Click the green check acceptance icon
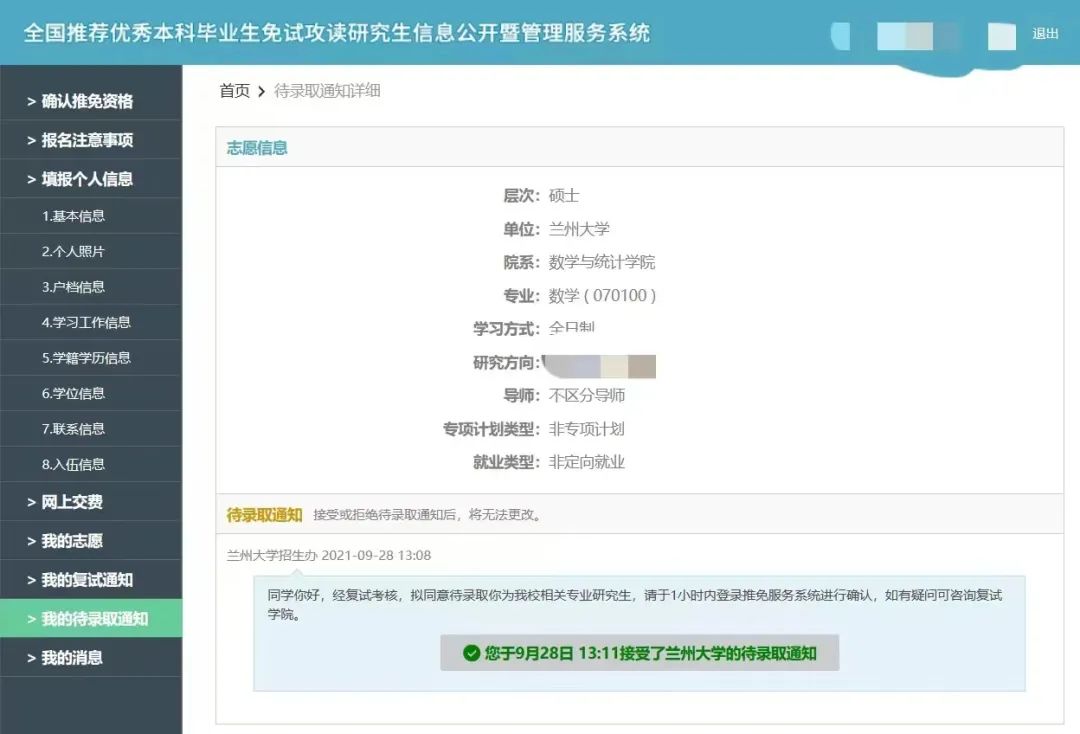1080x734 pixels. pos(472,653)
